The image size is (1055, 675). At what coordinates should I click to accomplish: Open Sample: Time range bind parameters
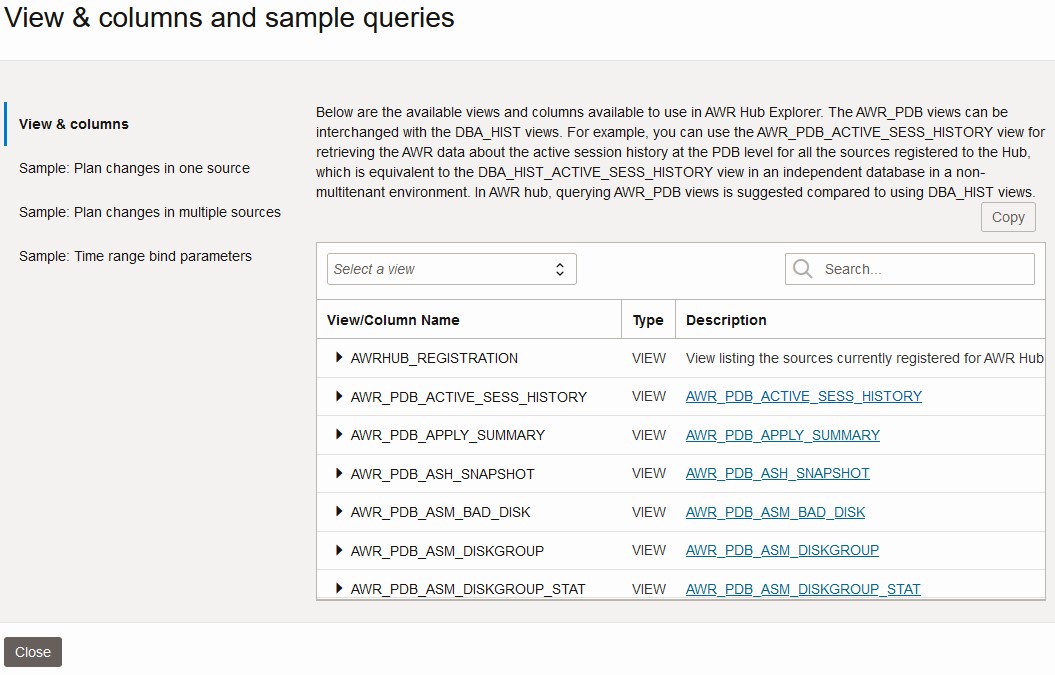click(134, 256)
